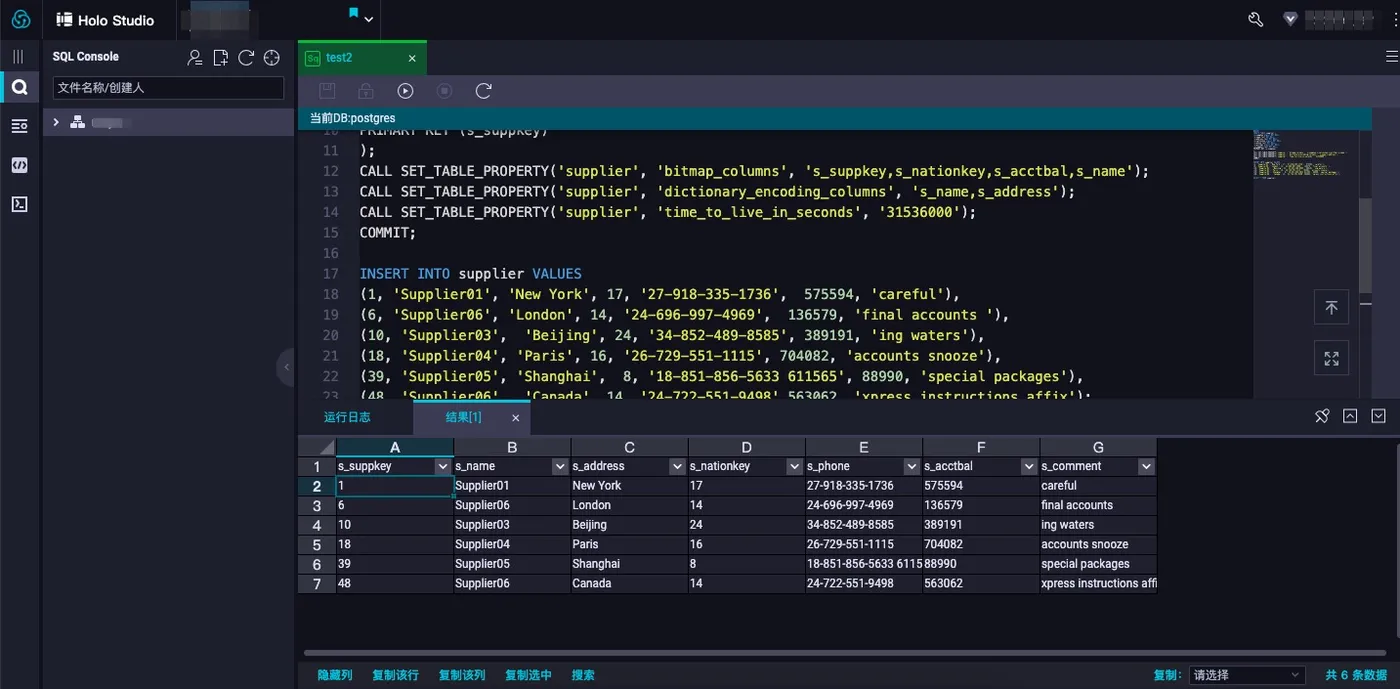Screen dimensions: 1400x689
Task: Click the results horizontal scrollbar
Action: click(x=845, y=654)
